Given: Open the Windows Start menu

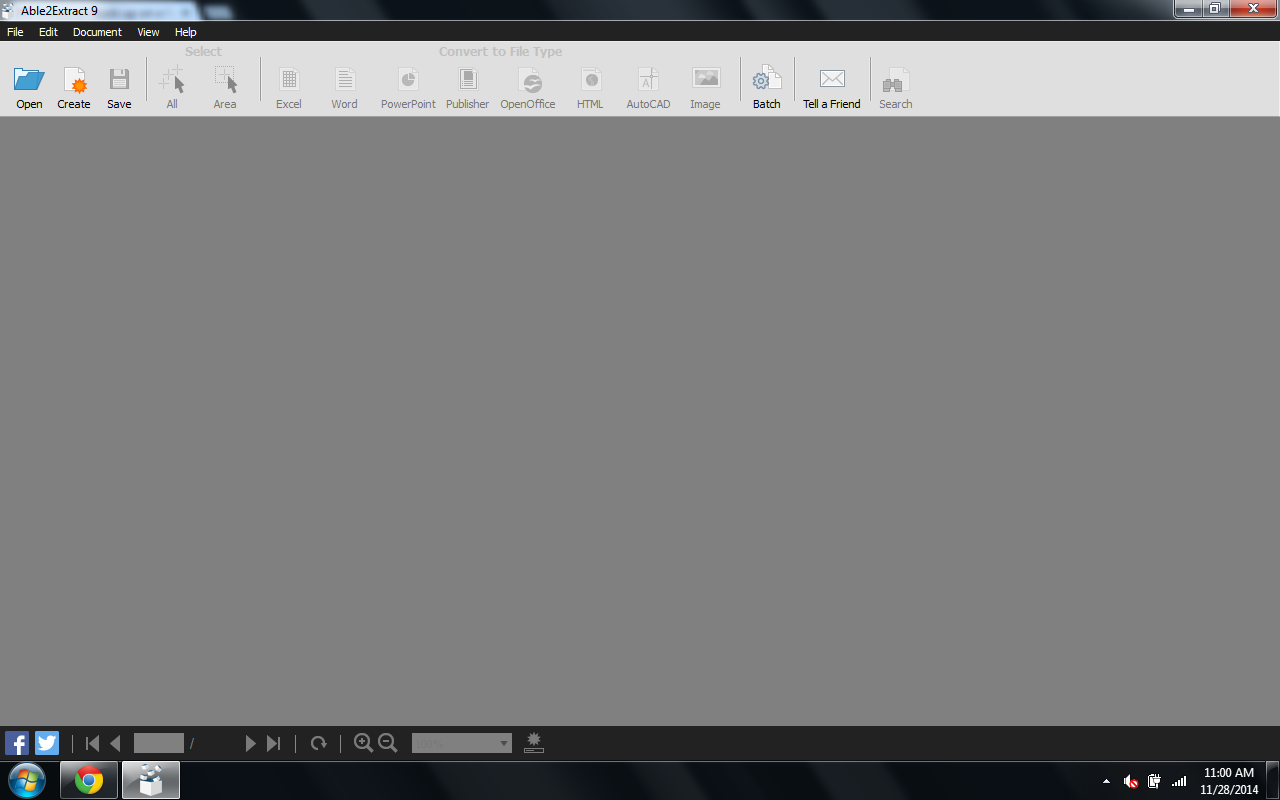Looking at the screenshot, I should 27,780.
